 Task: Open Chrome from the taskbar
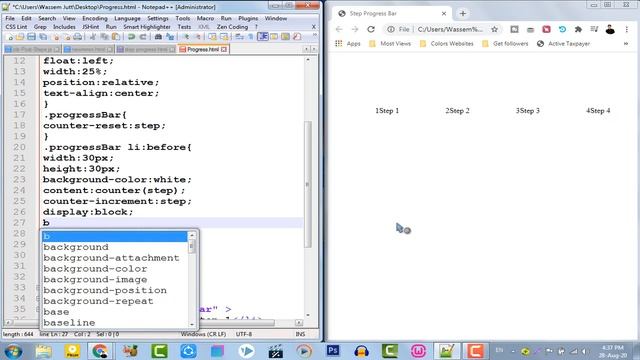pos(100,351)
